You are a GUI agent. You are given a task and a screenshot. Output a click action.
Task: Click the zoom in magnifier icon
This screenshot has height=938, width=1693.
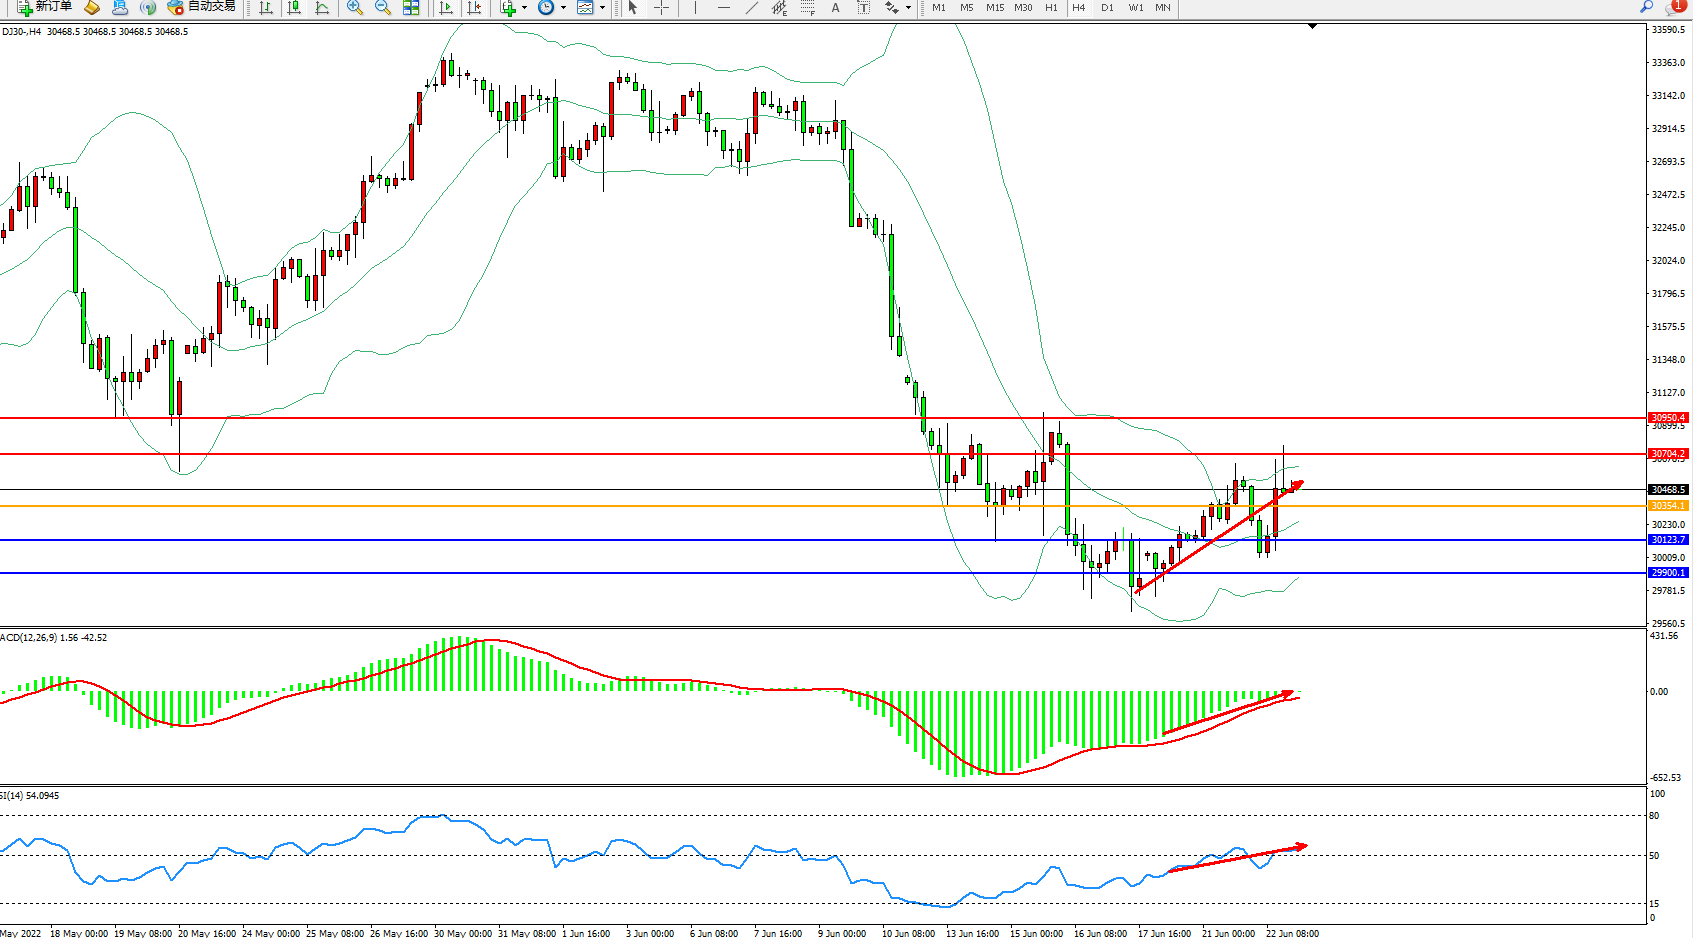(354, 8)
